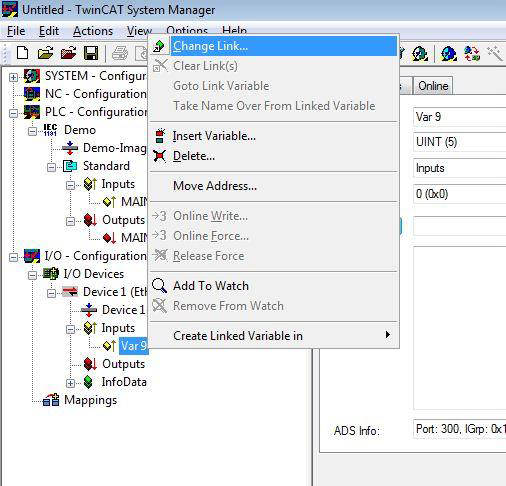Select the Demo-Image tree item
The width and height of the screenshot is (506, 486).
[115, 148]
